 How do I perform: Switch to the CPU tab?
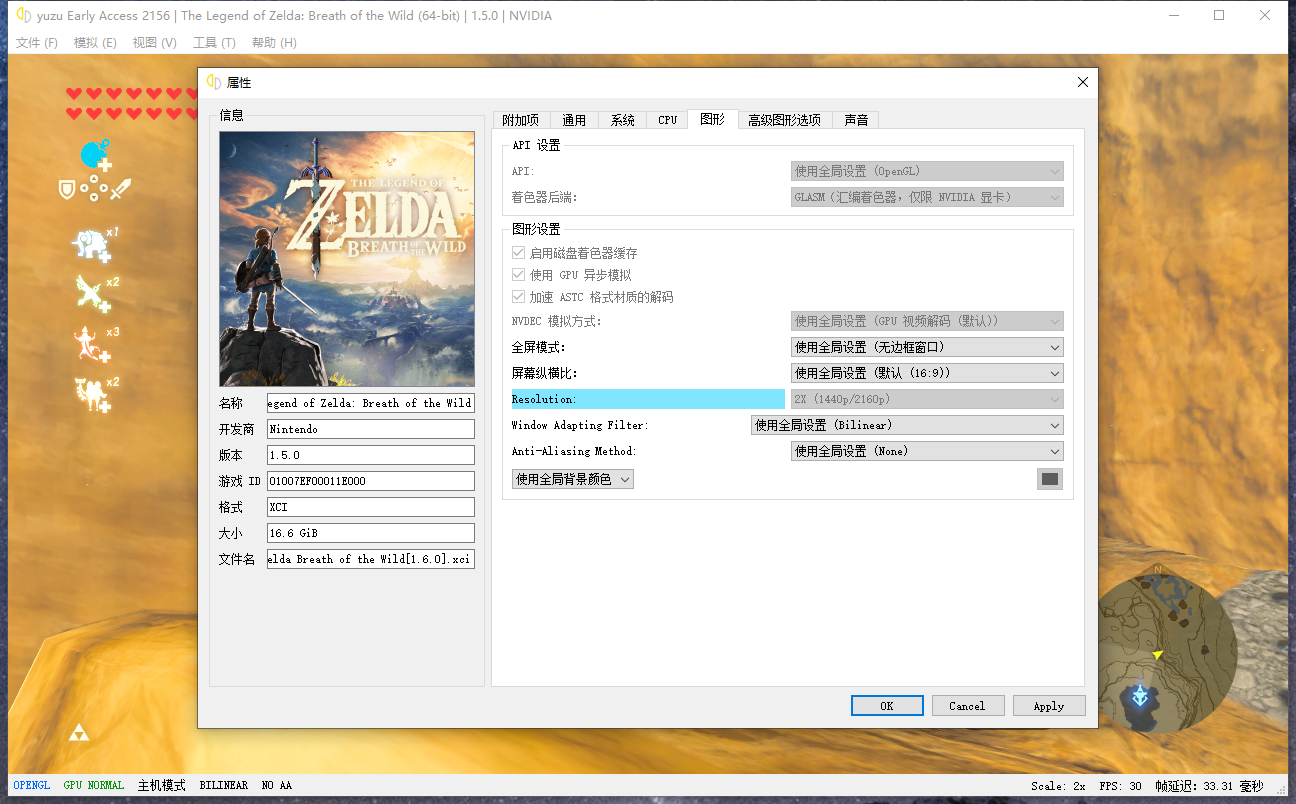click(x=668, y=120)
